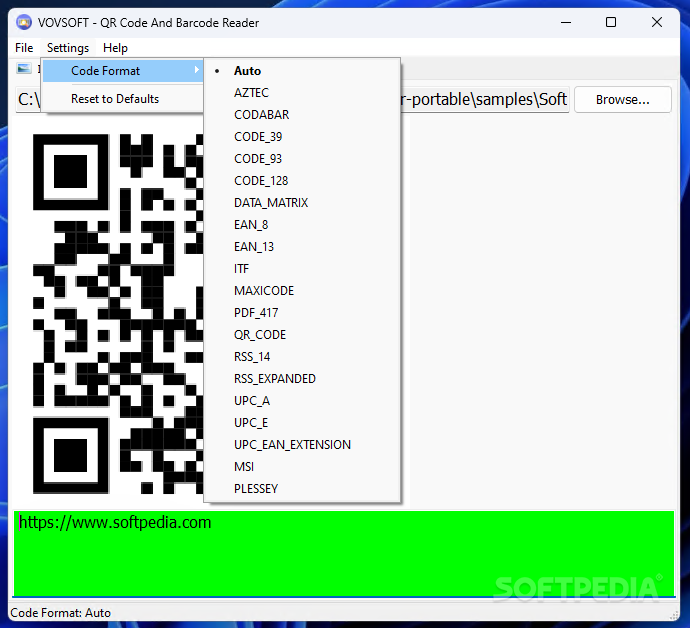Viewport: 690px width, 628px height.
Task: Click the file path input field
Action: coord(484,99)
